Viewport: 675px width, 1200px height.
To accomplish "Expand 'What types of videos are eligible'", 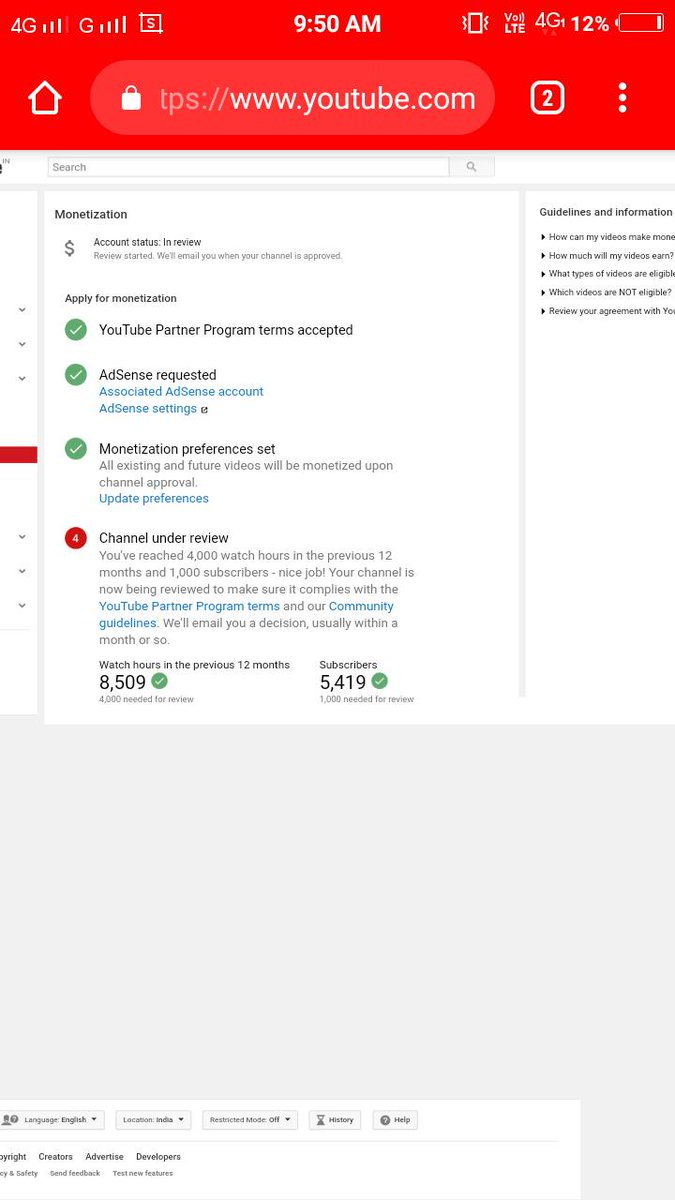I will 607,274.
